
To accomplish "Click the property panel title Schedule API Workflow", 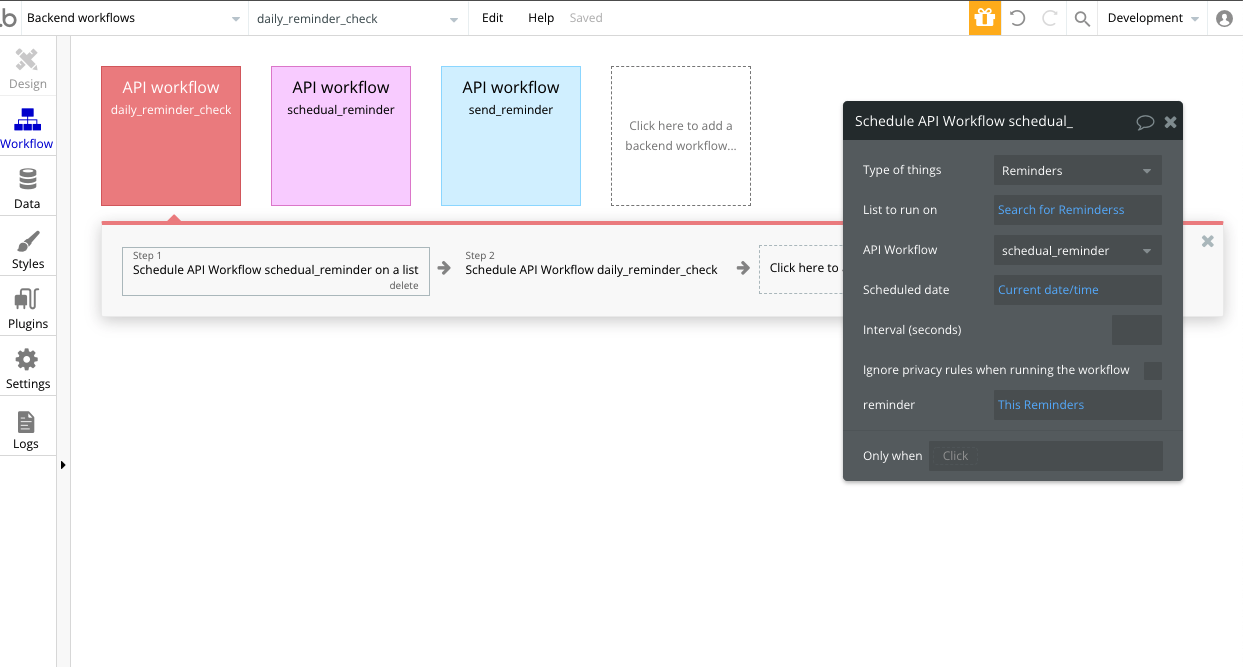I will point(963,122).
